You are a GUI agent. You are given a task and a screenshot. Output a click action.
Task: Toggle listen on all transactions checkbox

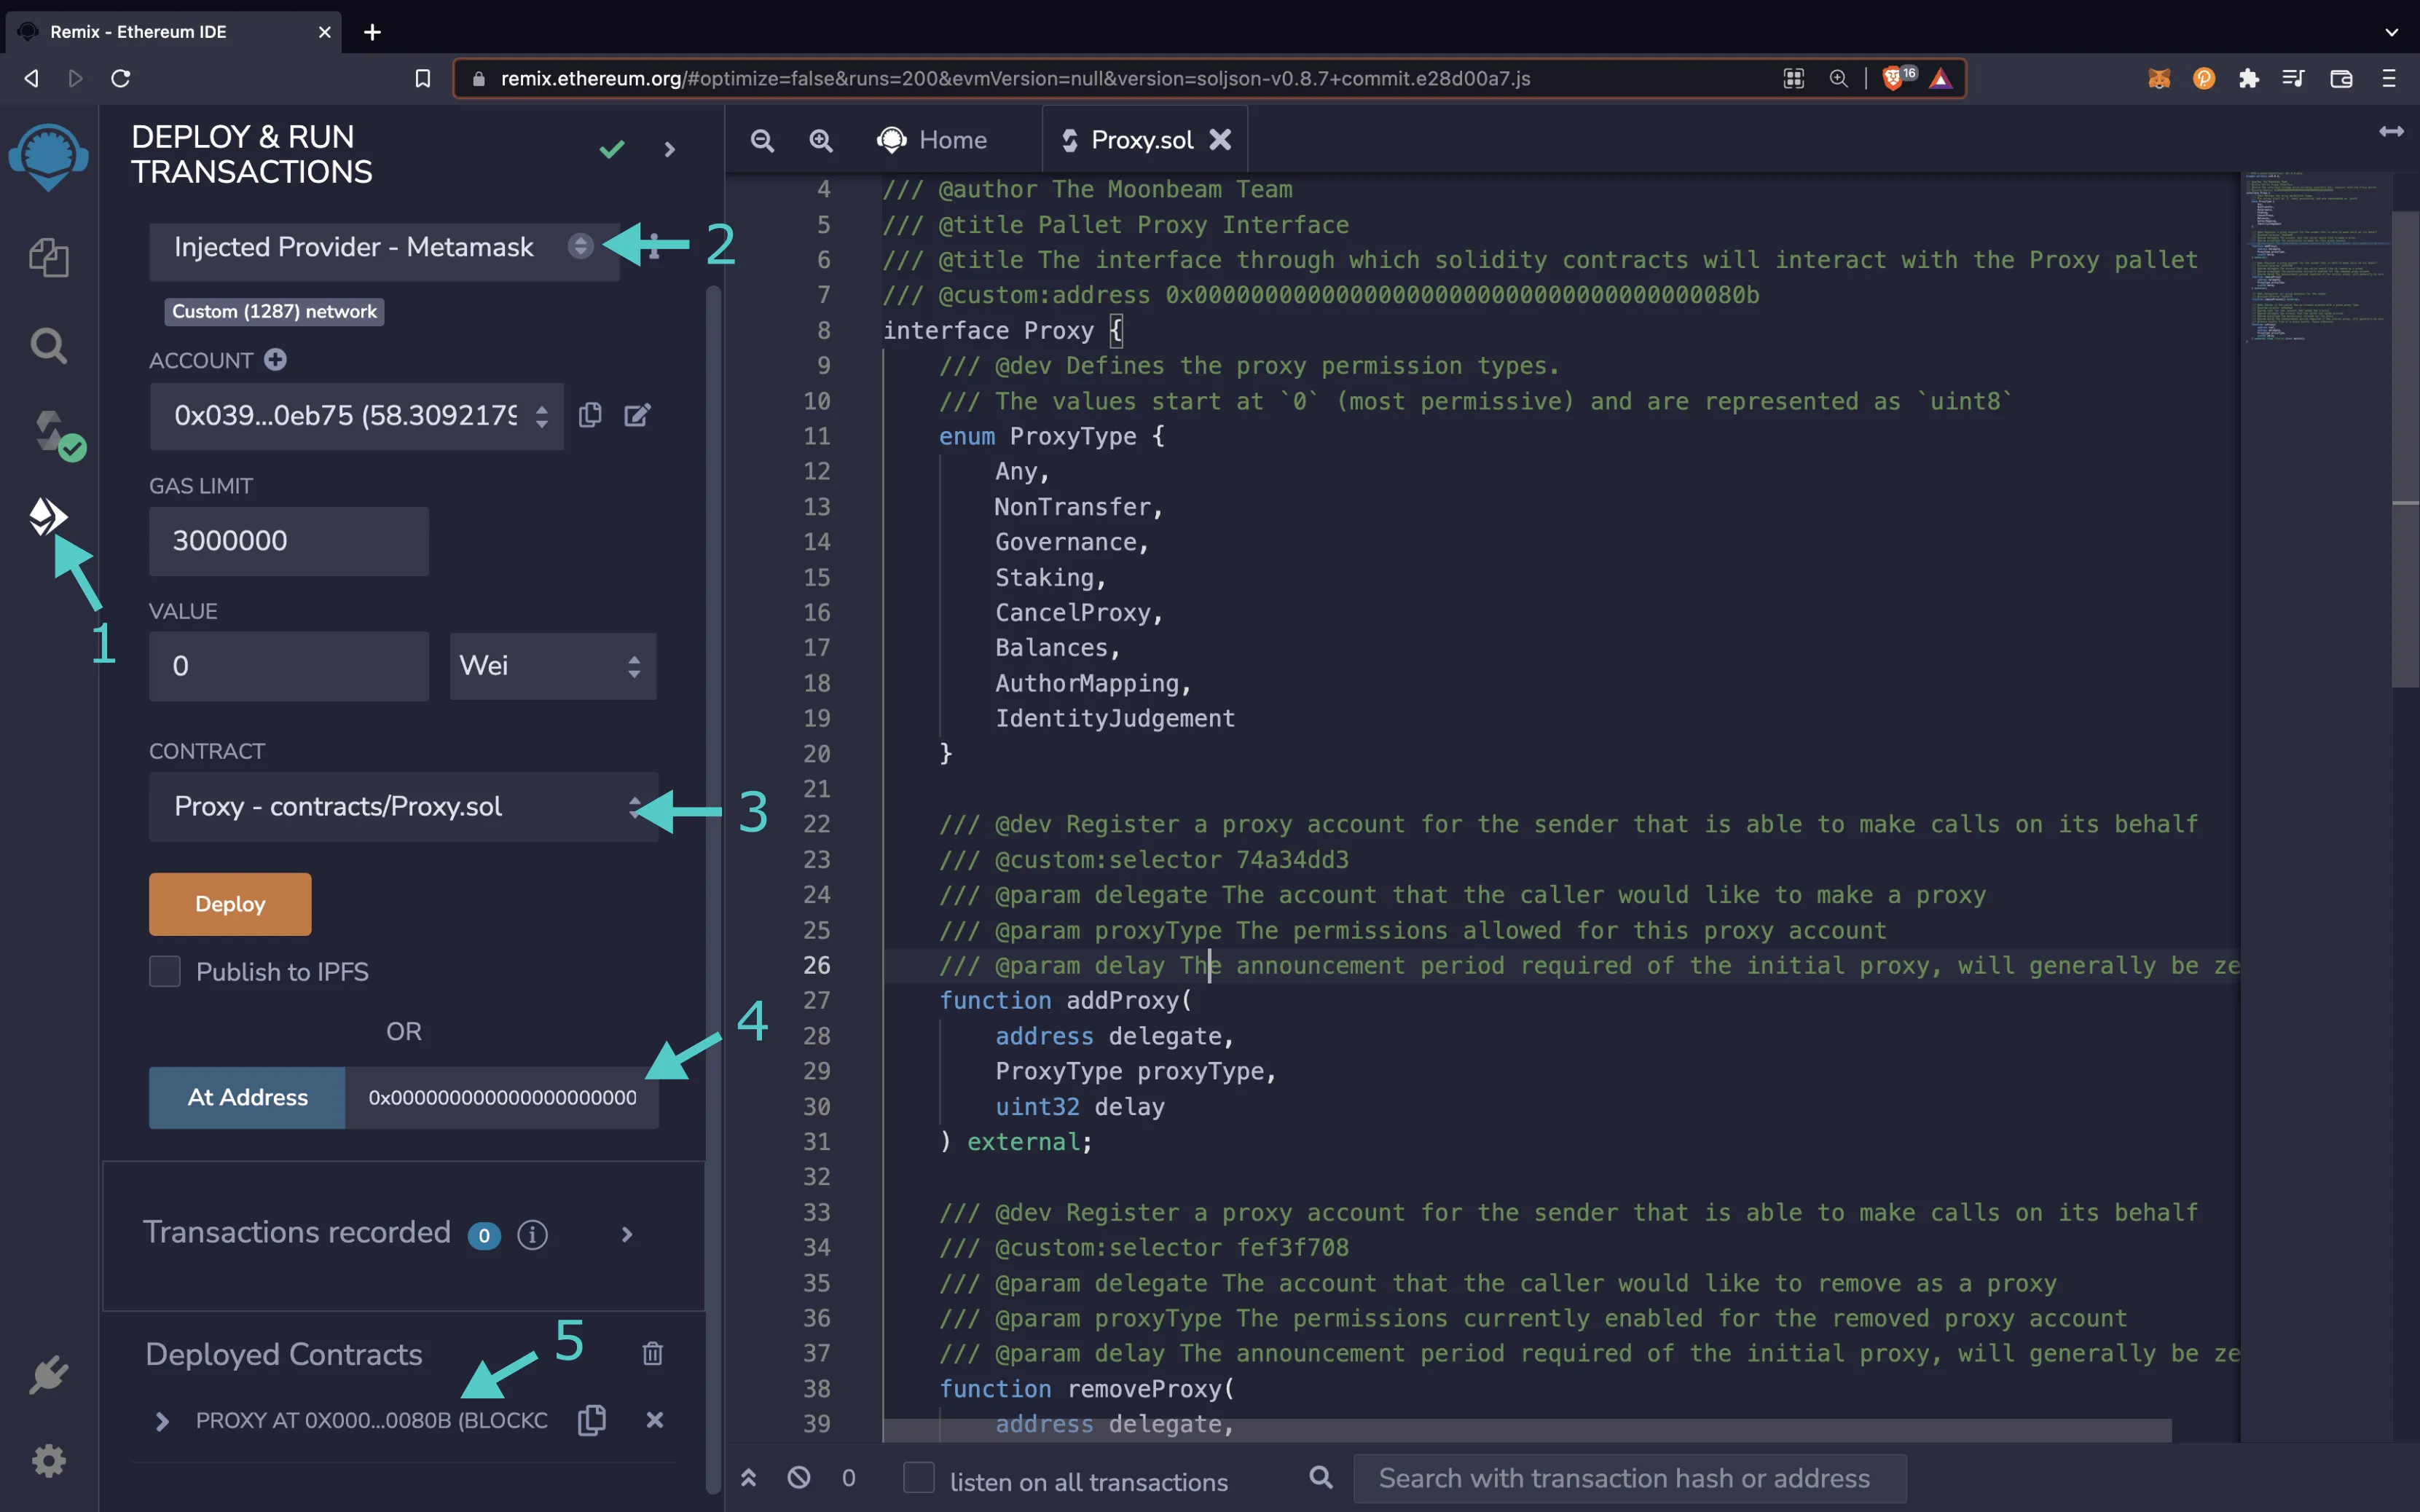click(918, 1477)
